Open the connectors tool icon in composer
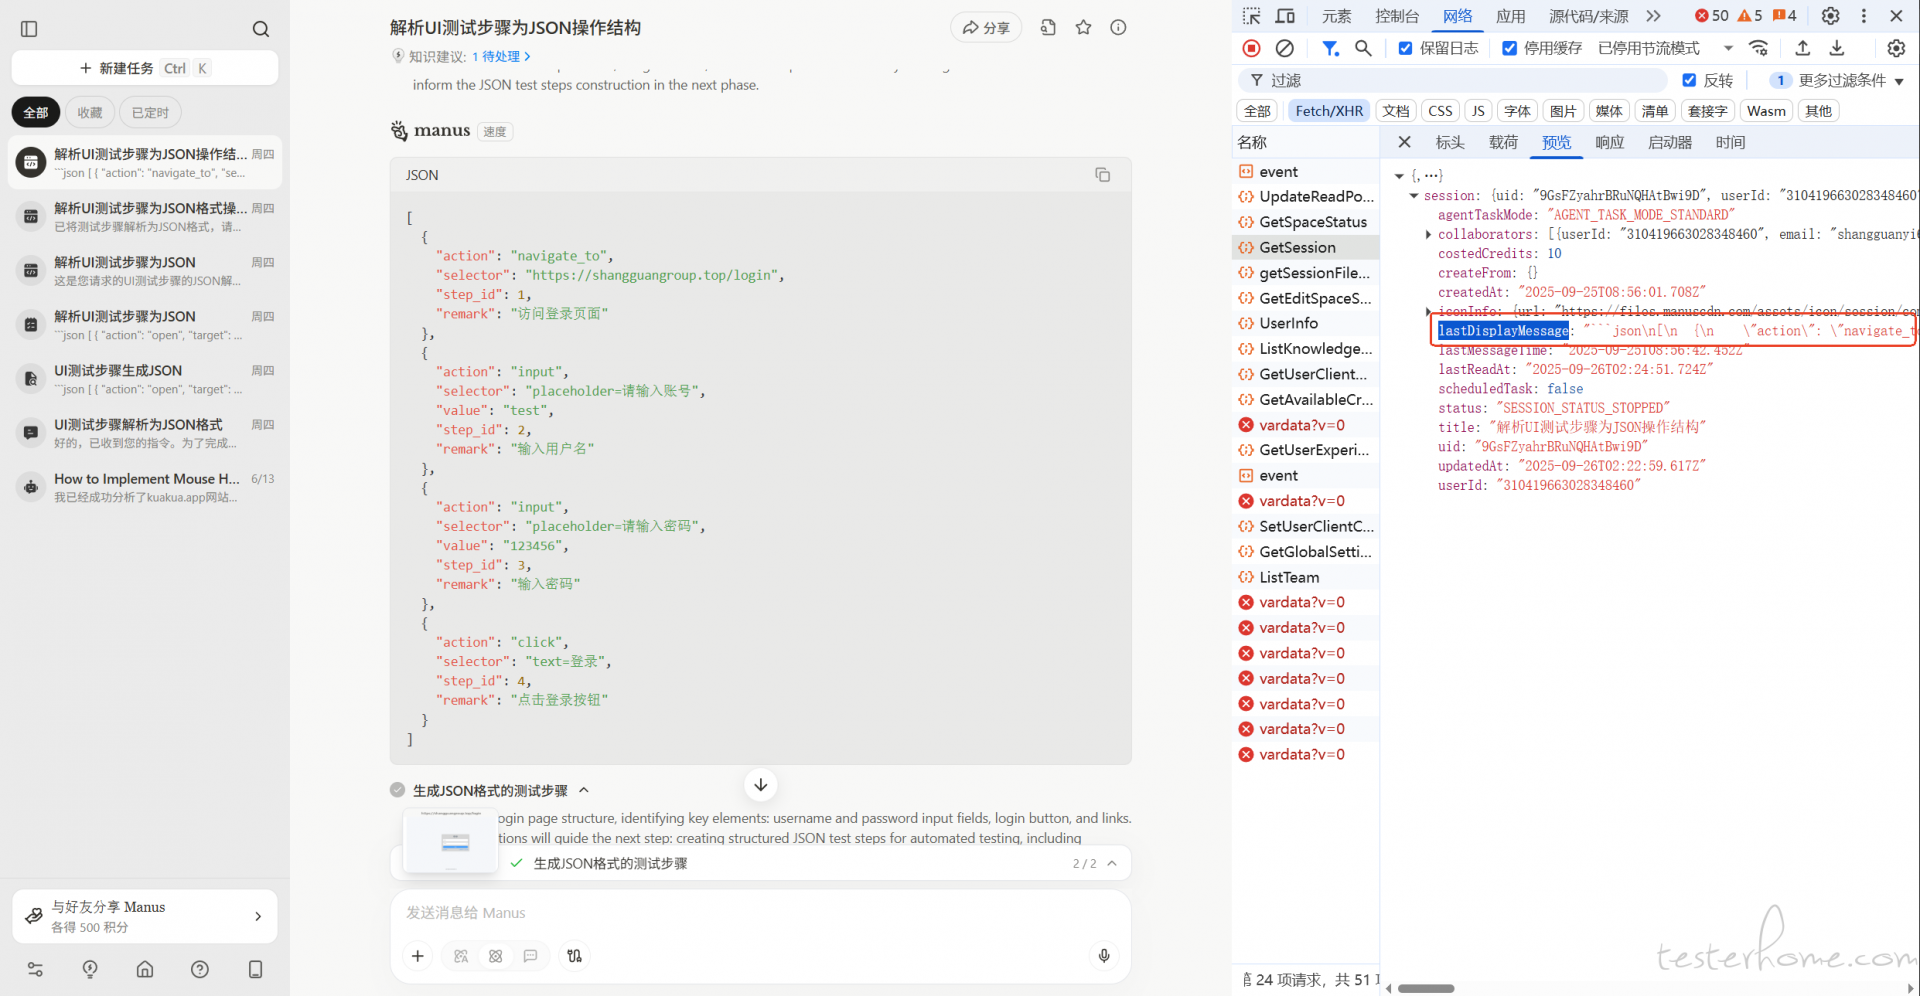Image resolution: width=1920 pixels, height=996 pixels. [574, 956]
